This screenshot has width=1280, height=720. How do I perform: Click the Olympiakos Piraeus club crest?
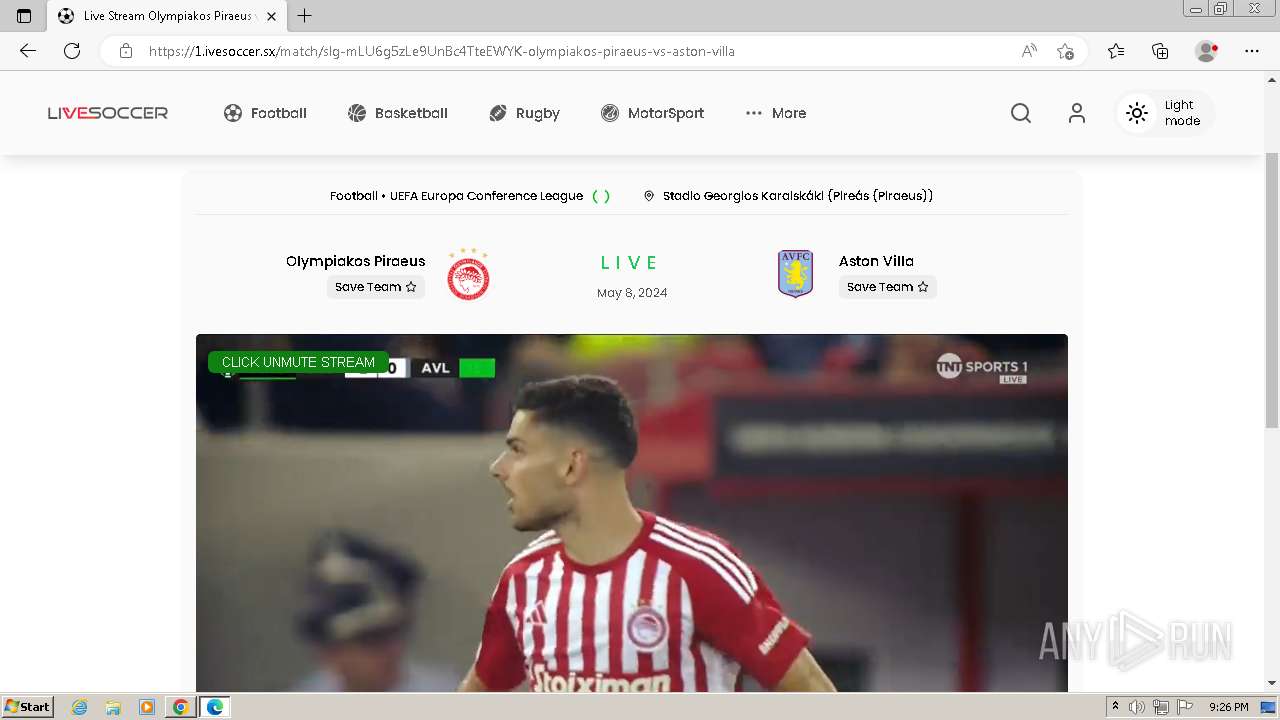pyautogui.click(x=468, y=274)
